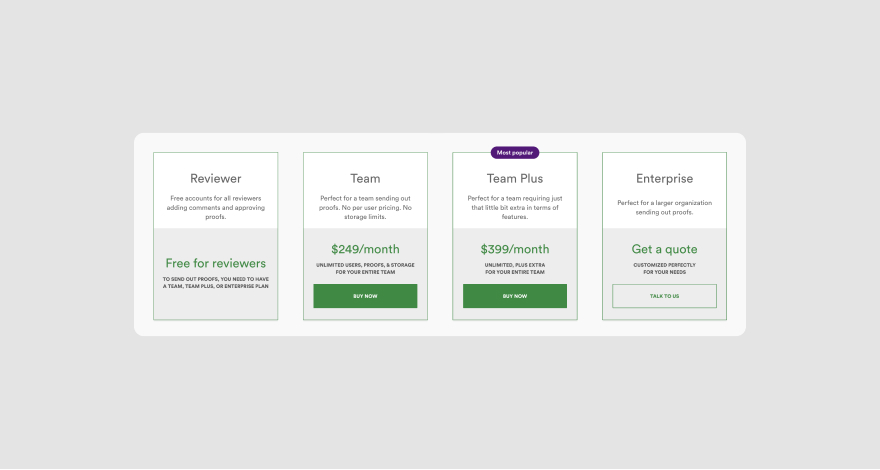
Task: Click the 'Customized perfectly for your needs' caption
Action: (664, 268)
